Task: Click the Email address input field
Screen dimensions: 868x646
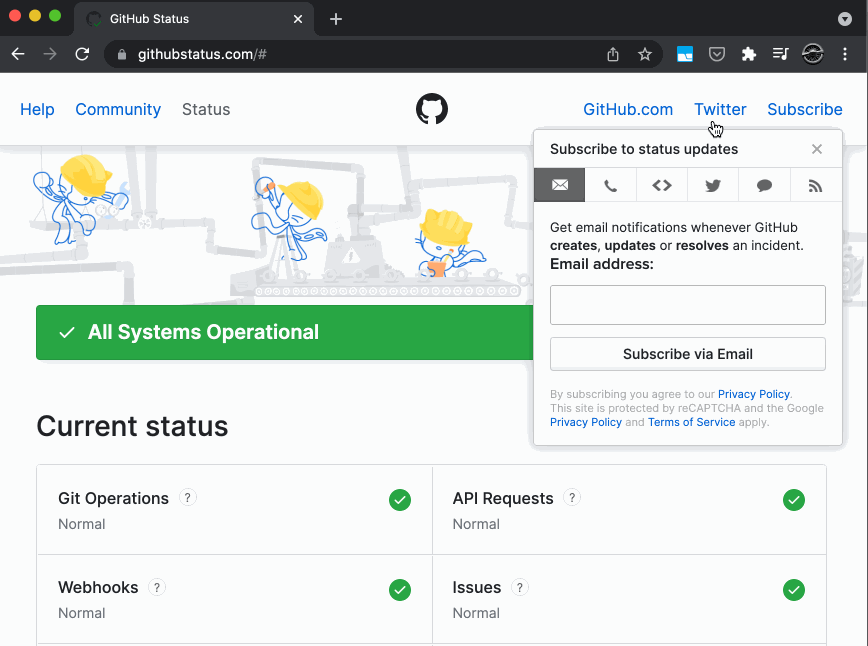Action: tap(688, 305)
